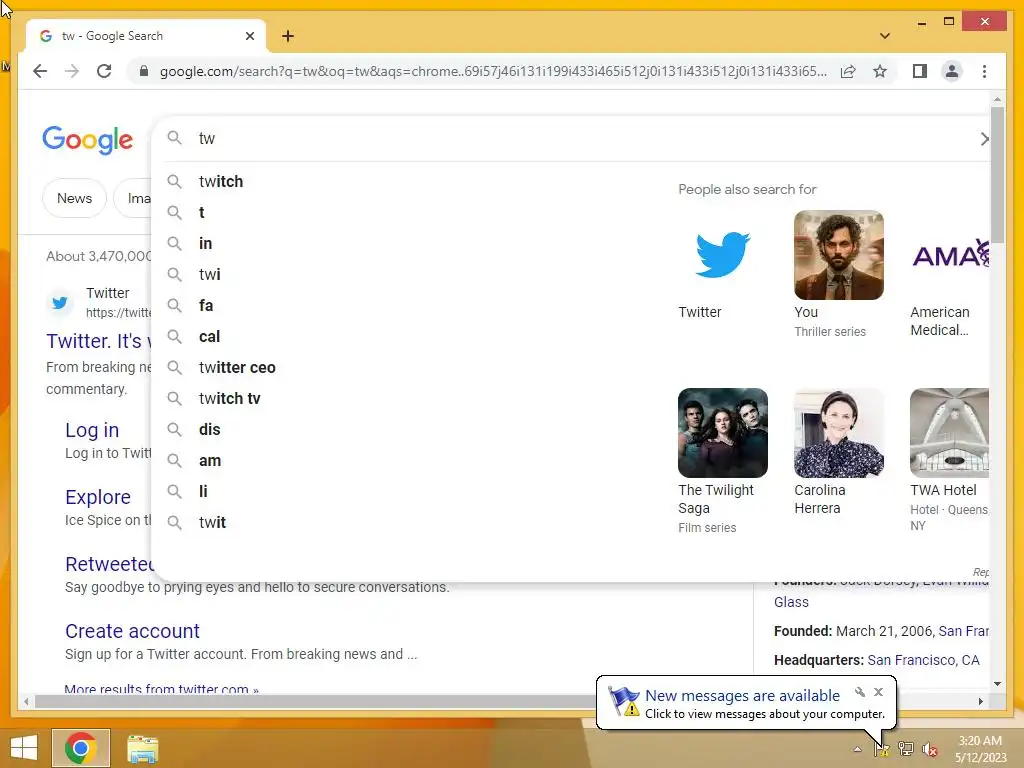Click the magnifier icon beside 'twitter ceo'
This screenshot has height=768, width=1024.
(174, 367)
